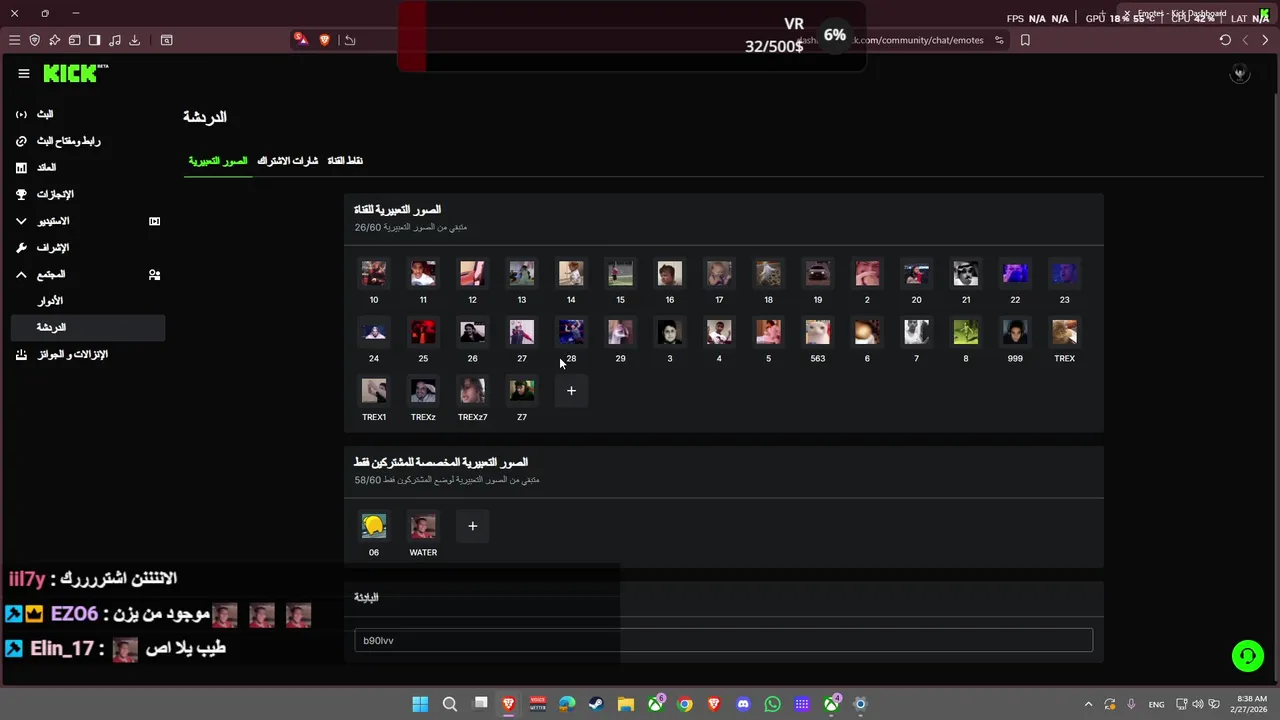The image size is (1280, 720).
Task: Click the KICK logo
Action: [x=75, y=73]
